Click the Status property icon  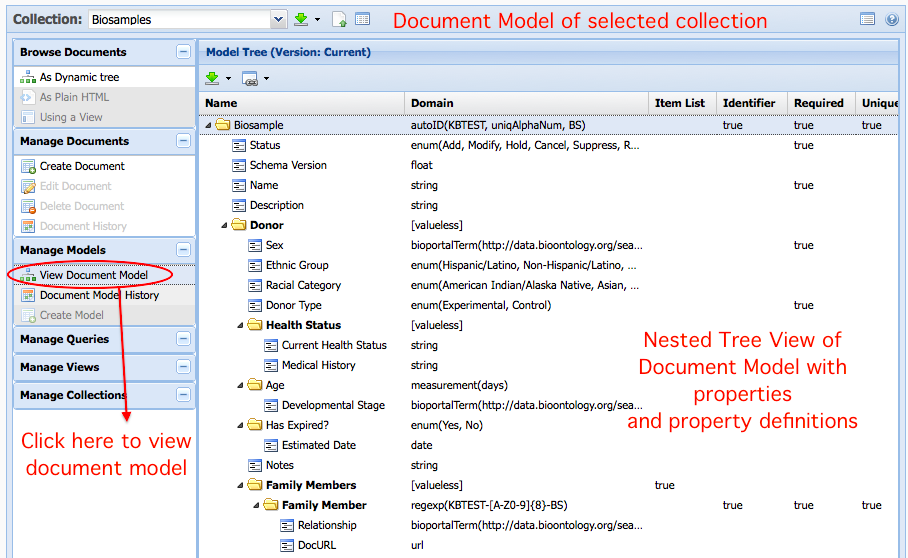tap(239, 145)
